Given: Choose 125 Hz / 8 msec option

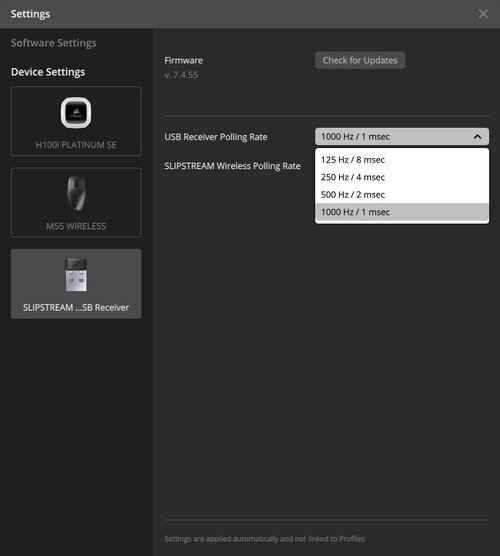Looking at the screenshot, I should [402, 160].
